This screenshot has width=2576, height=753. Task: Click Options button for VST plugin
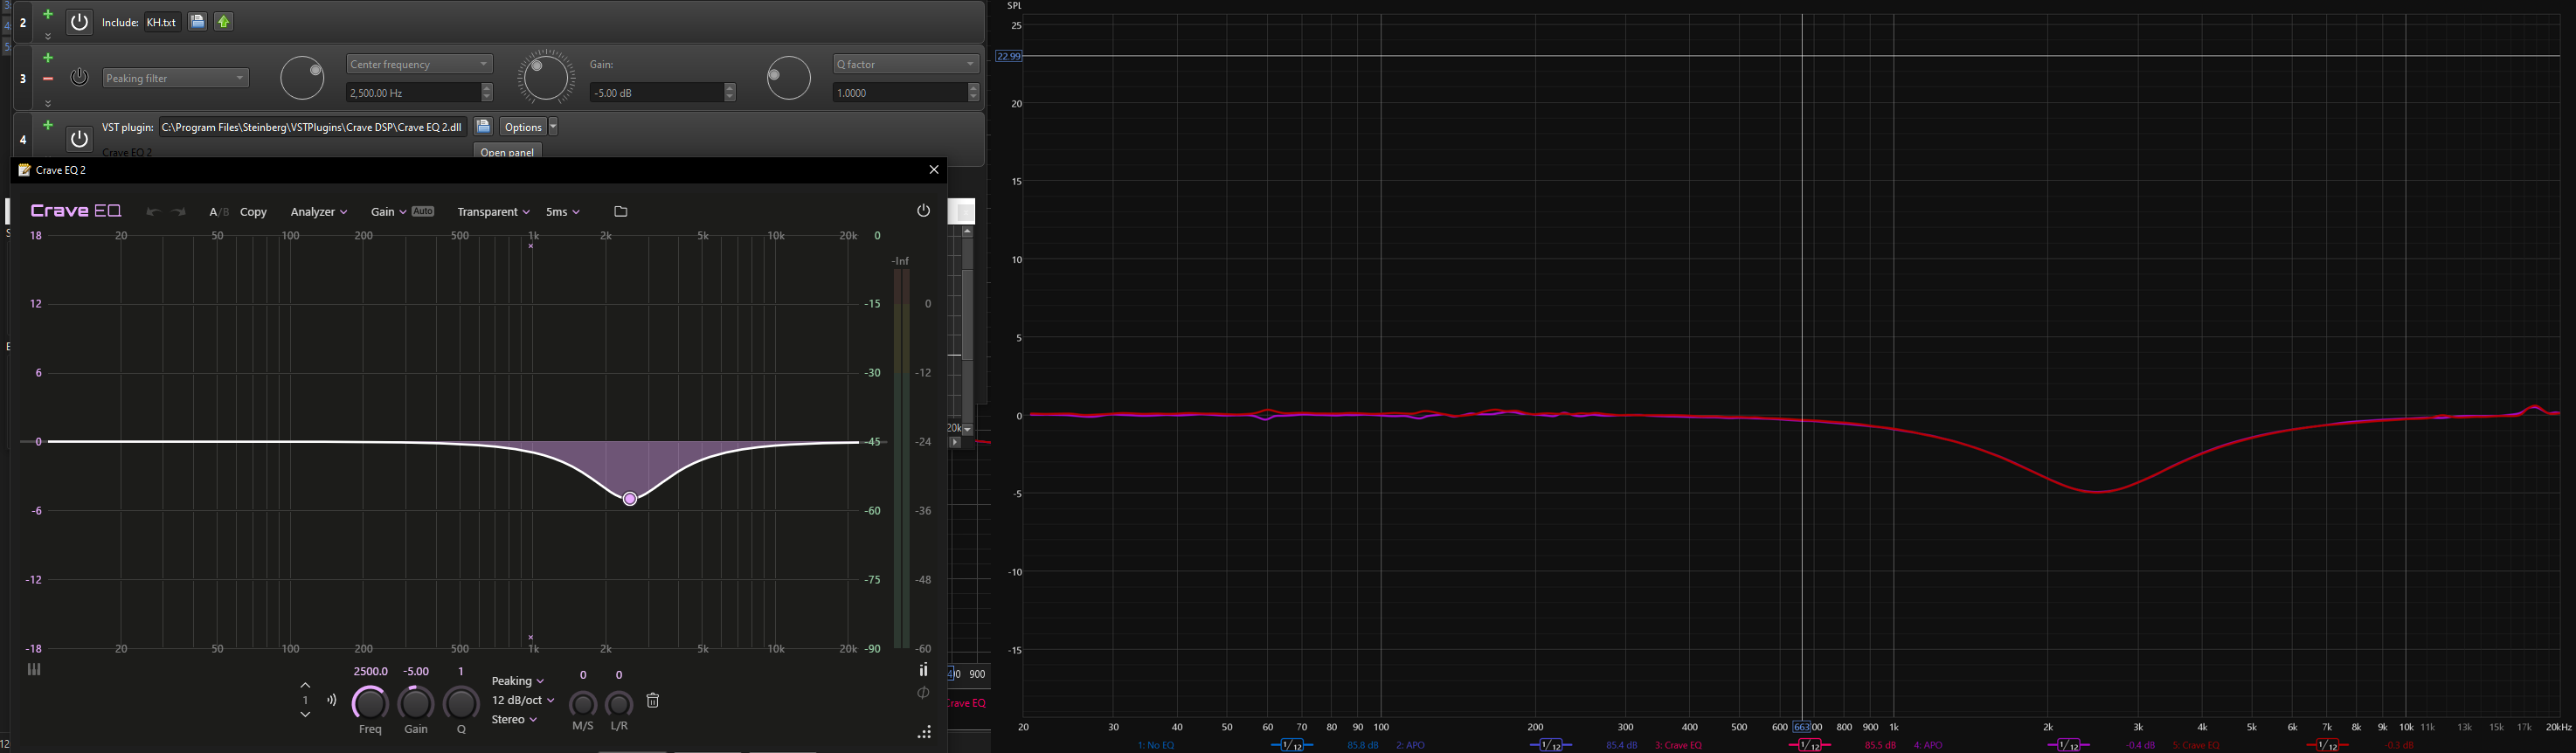point(523,127)
